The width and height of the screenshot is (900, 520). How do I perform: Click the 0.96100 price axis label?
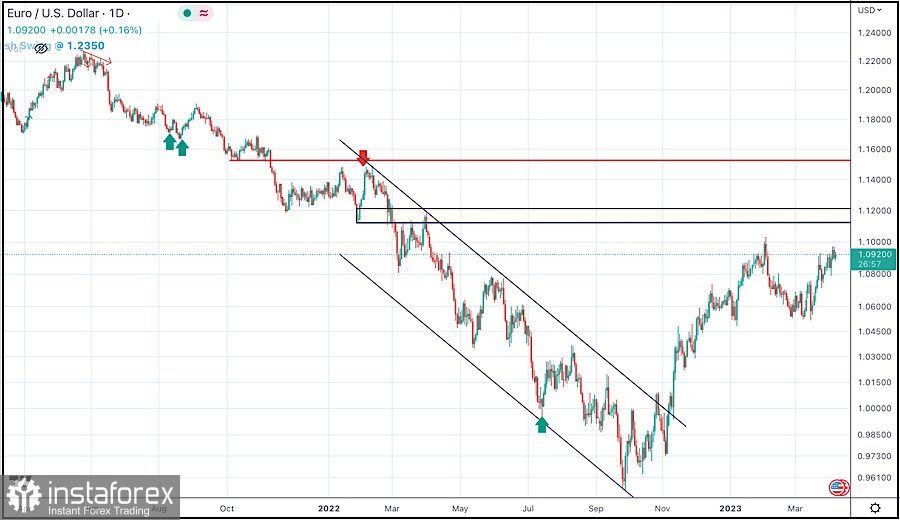pos(874,478)
